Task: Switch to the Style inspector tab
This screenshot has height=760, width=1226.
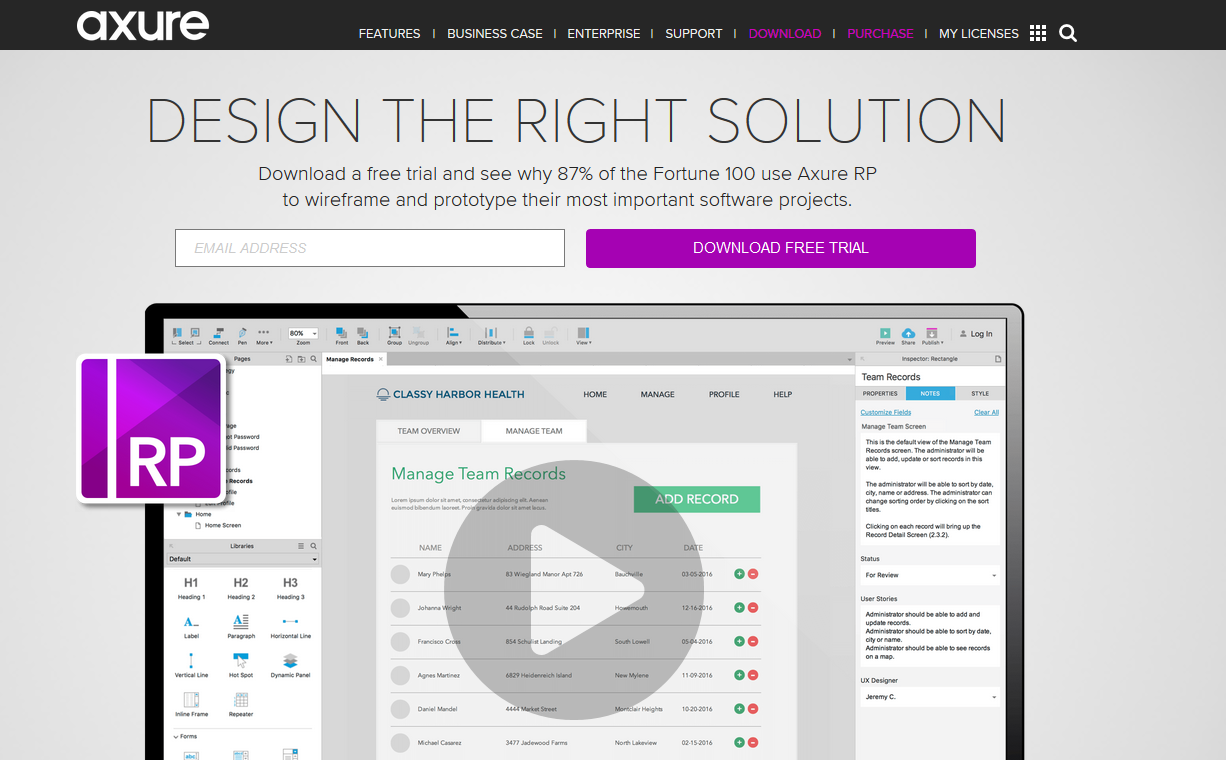Action: tap(979, 393)
